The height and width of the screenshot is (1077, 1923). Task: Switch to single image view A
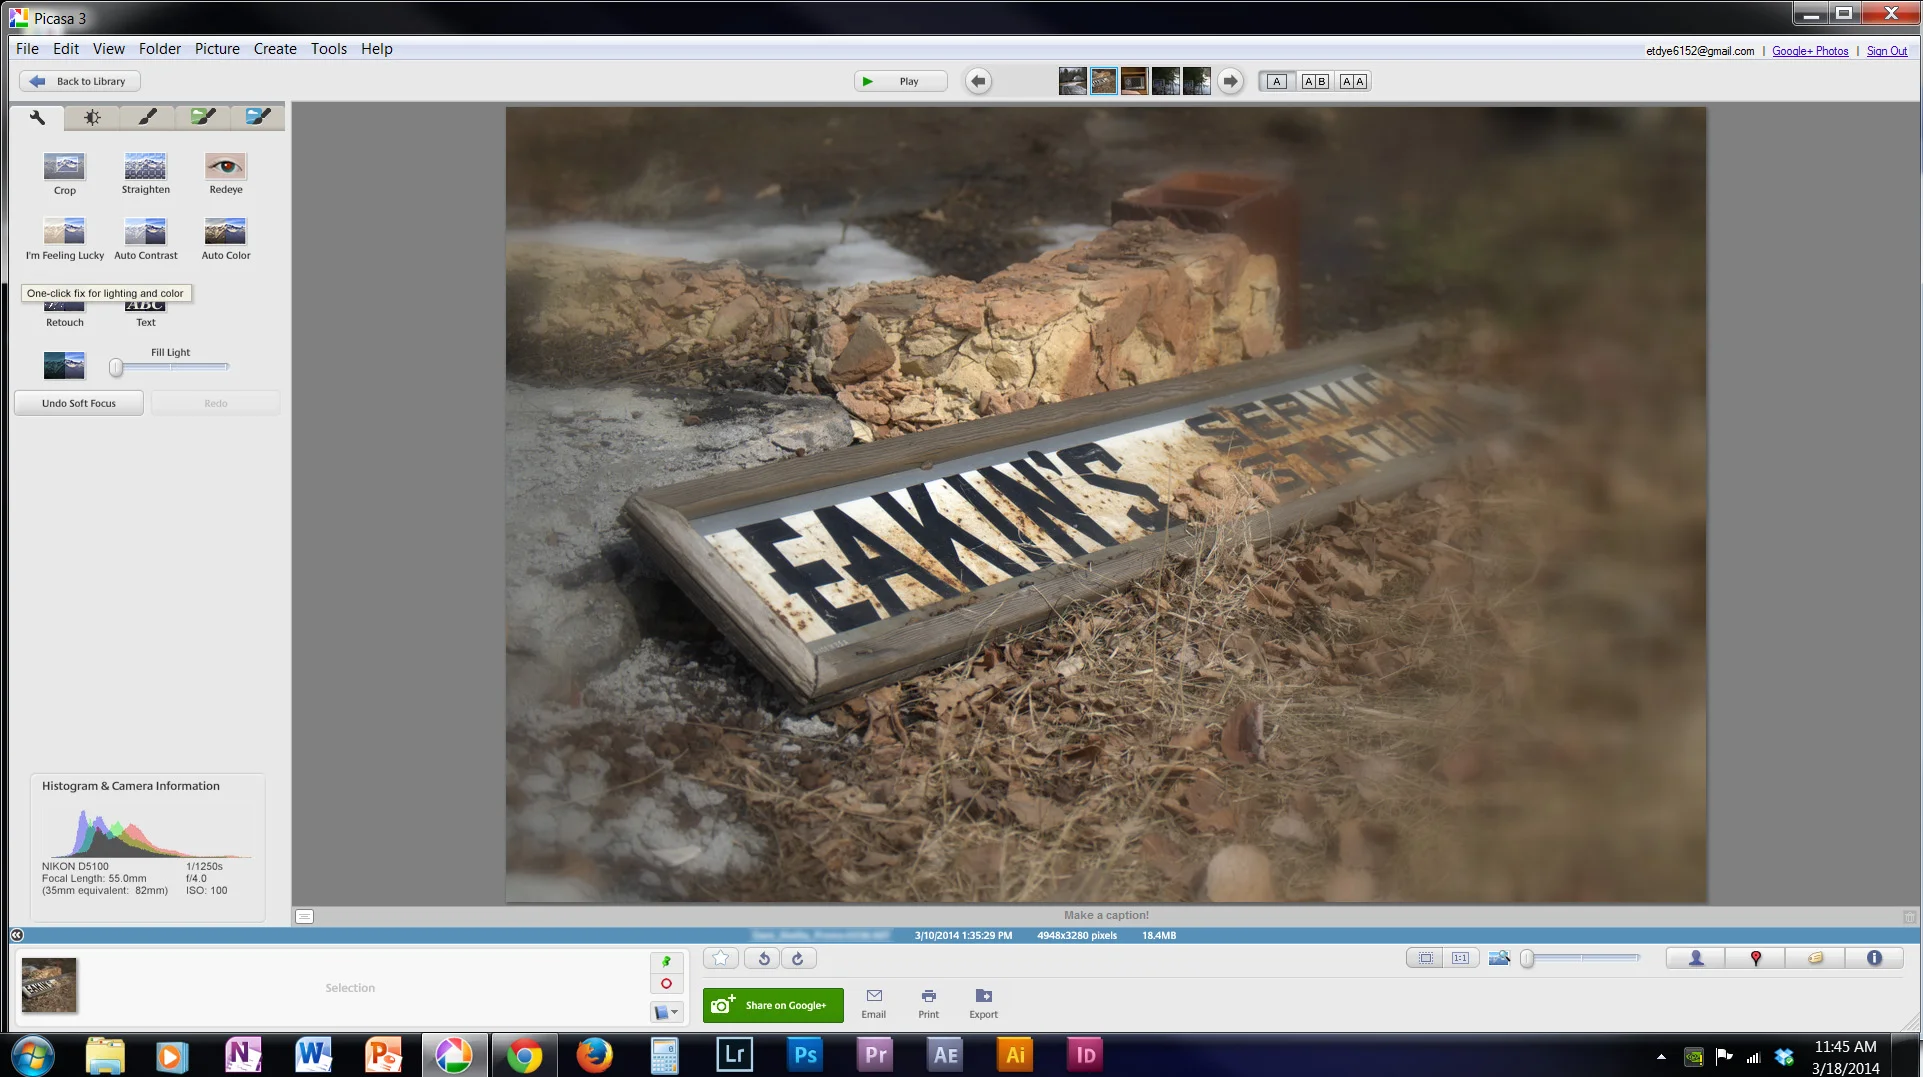[1276, 81]
